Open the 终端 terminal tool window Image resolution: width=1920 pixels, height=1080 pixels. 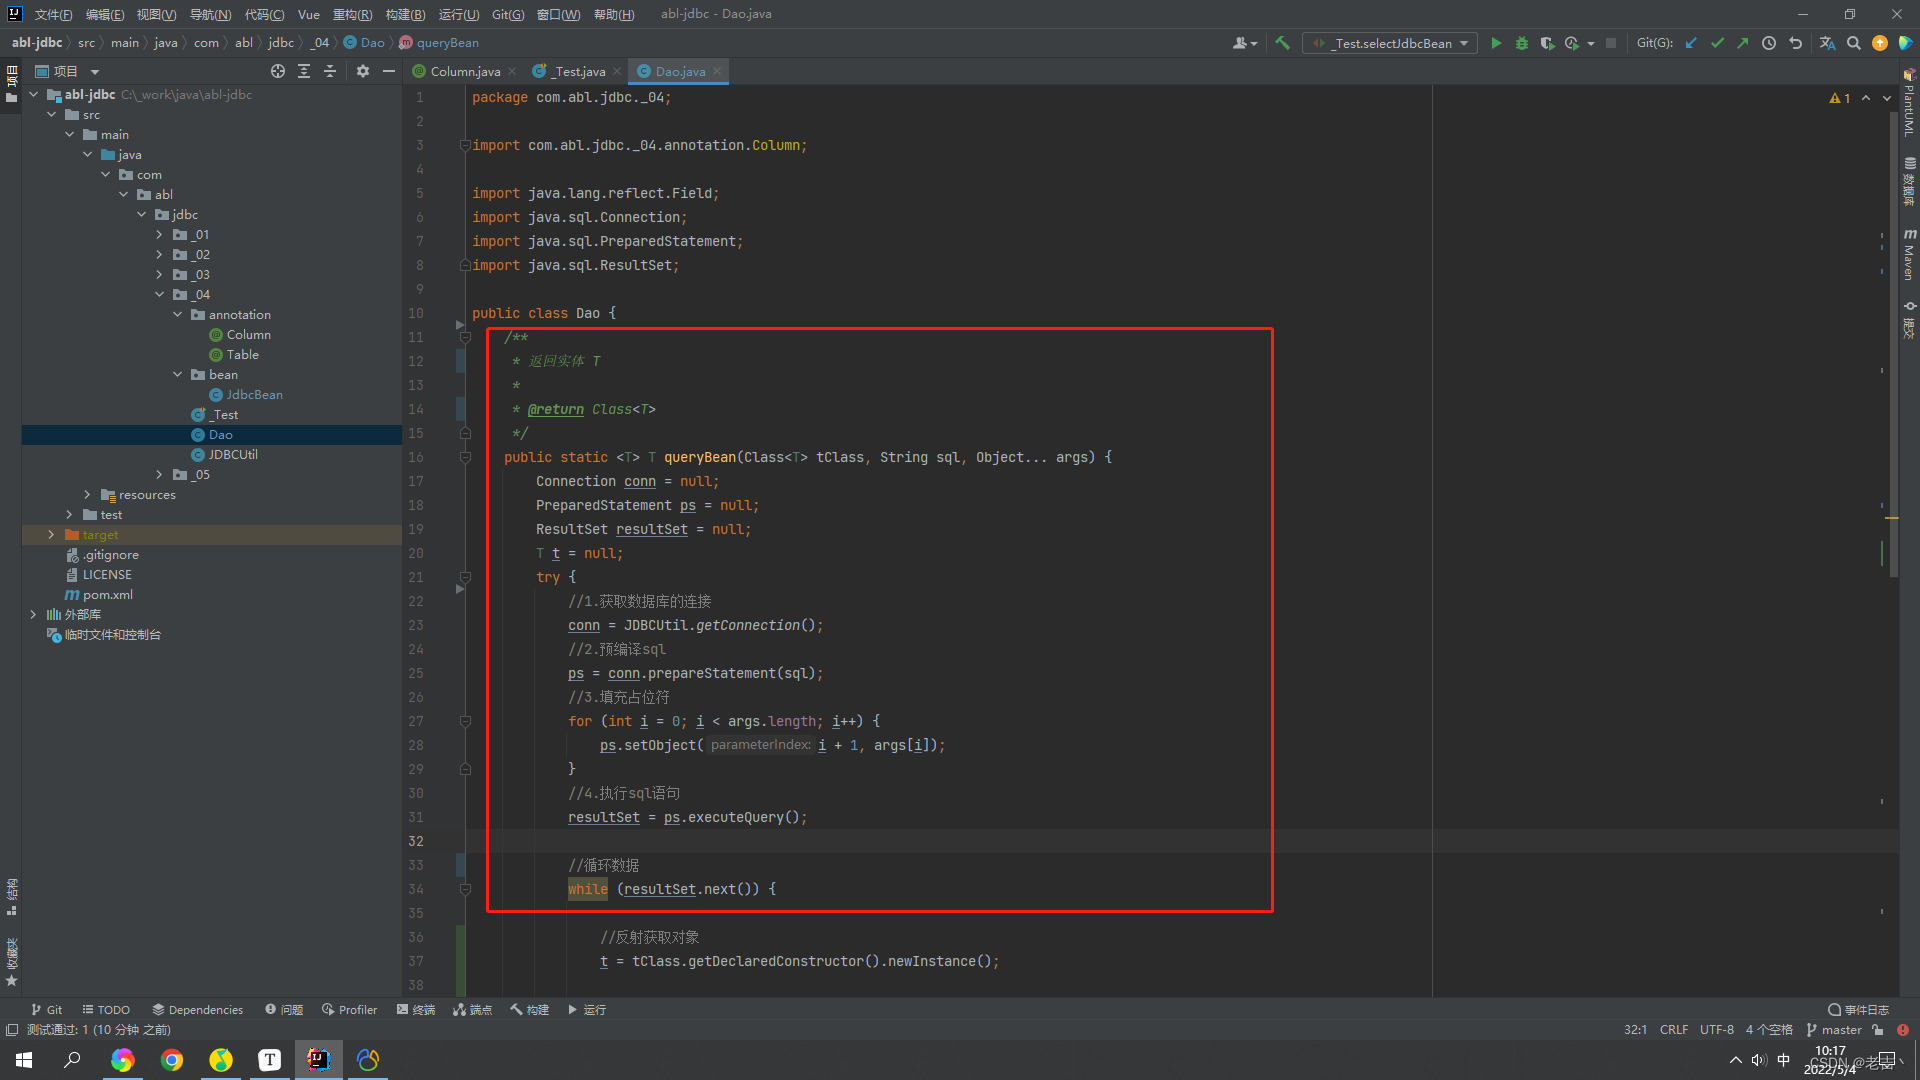[x=416, y=1010]
